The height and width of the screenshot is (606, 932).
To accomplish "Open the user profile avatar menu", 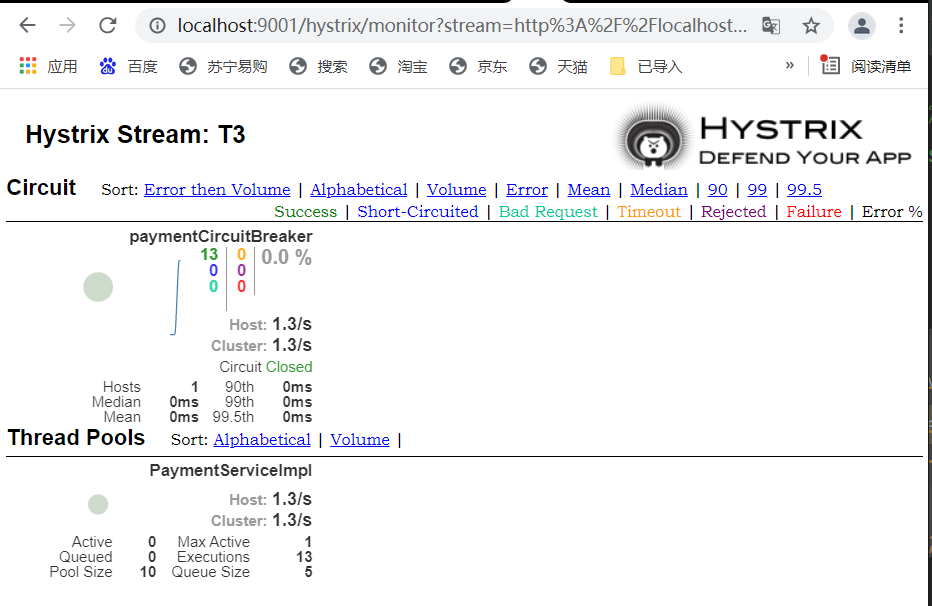I will 862,26.
